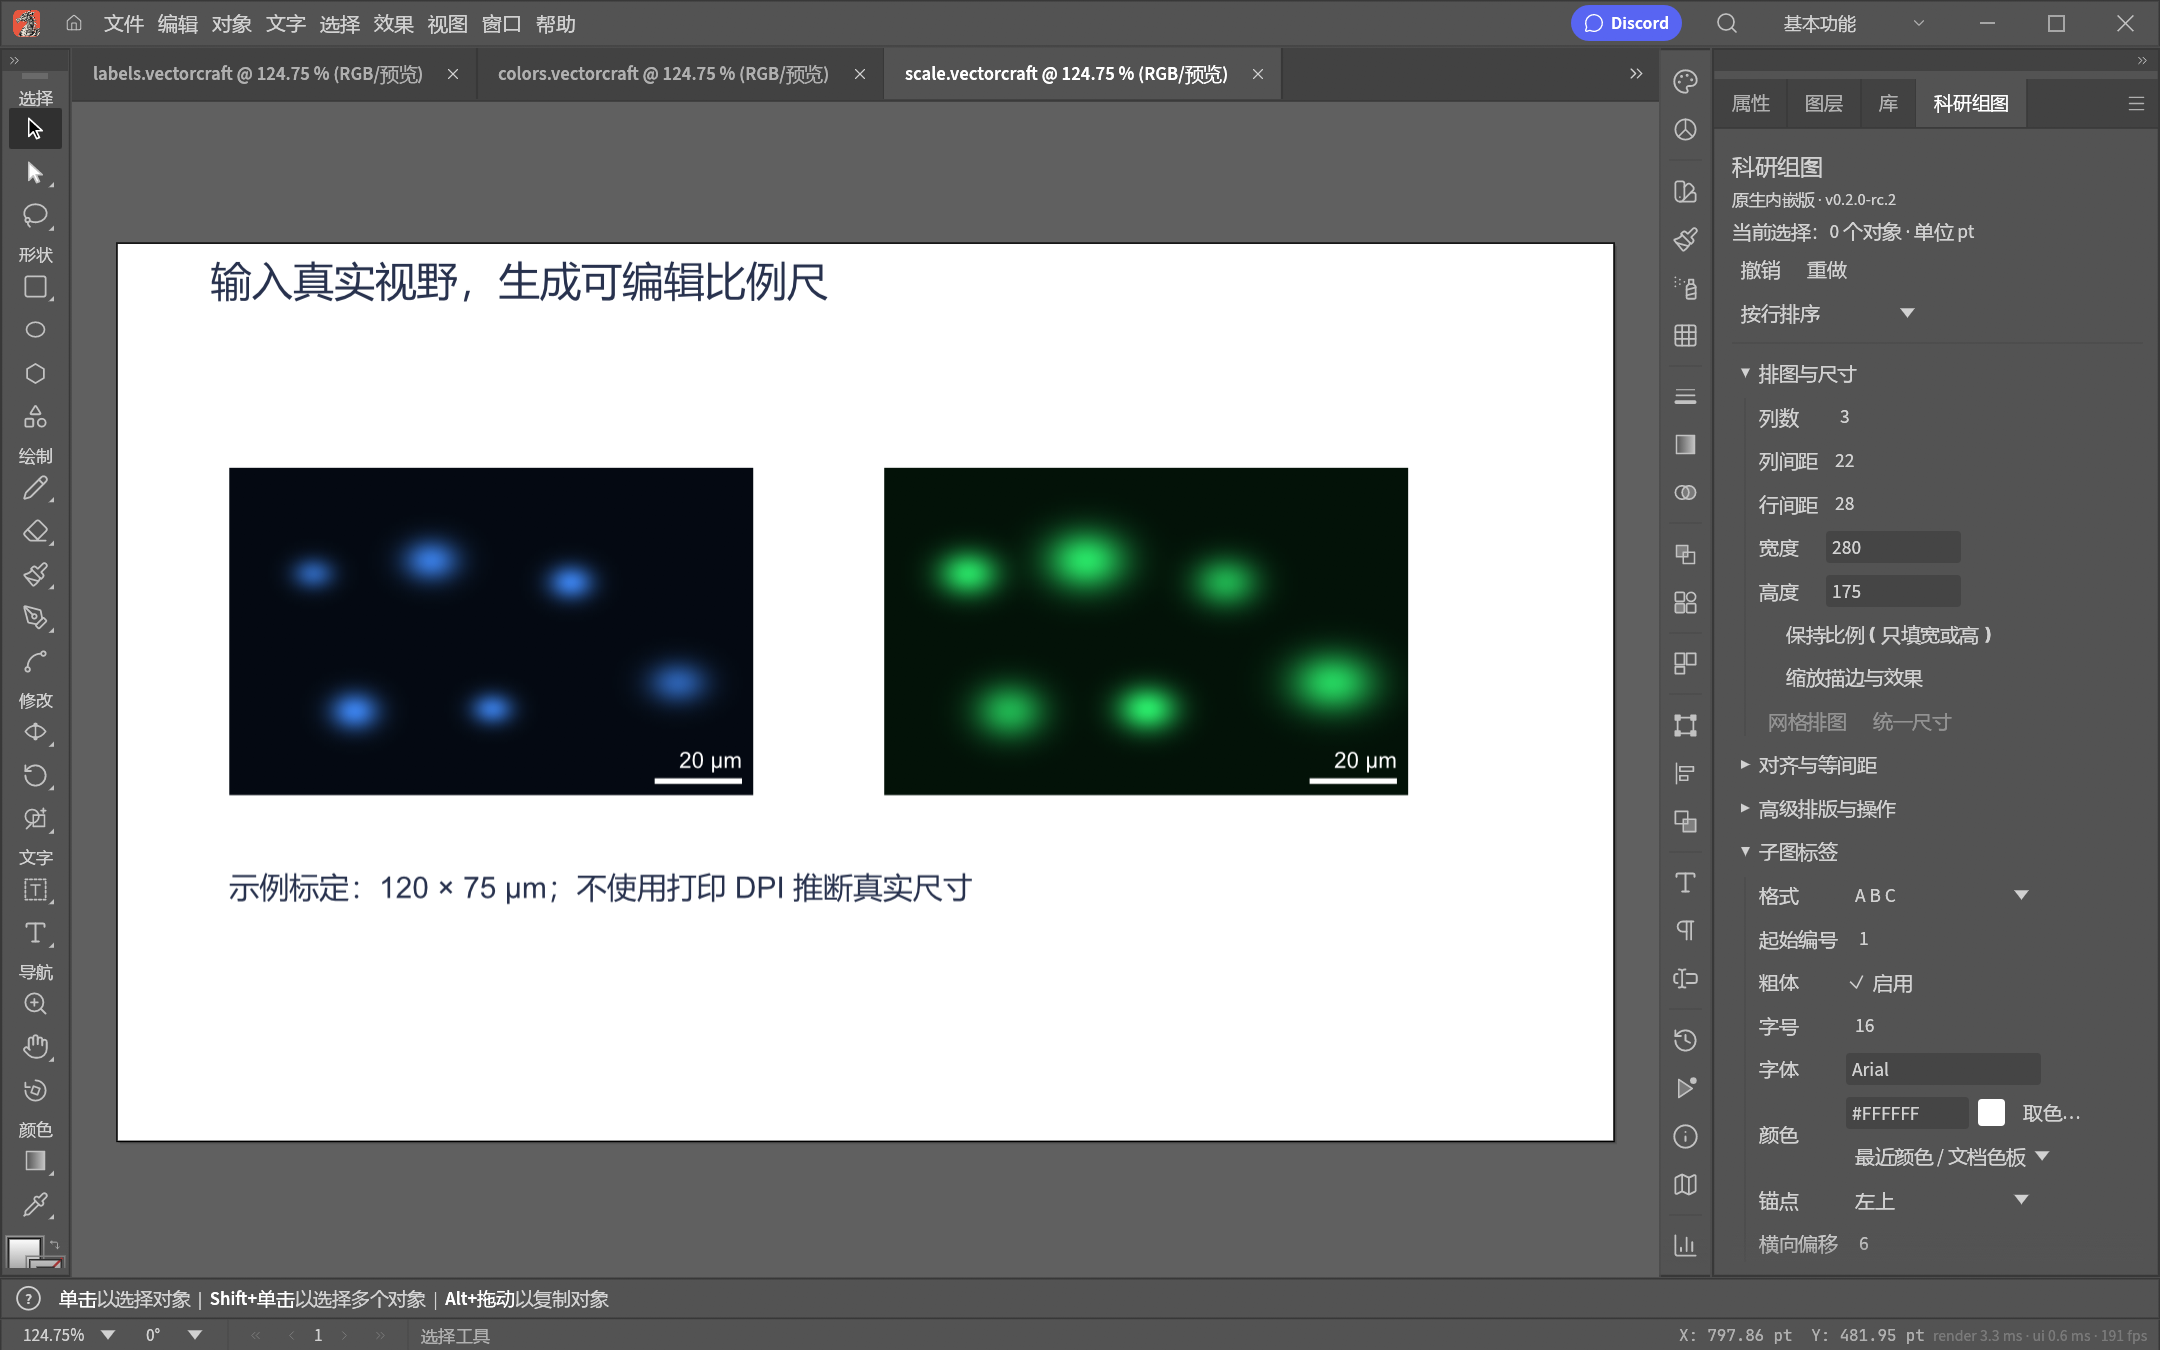Open the 基本功能 workspace dropdown
Screen dimensions: 2160x1350
point(1854,23)
